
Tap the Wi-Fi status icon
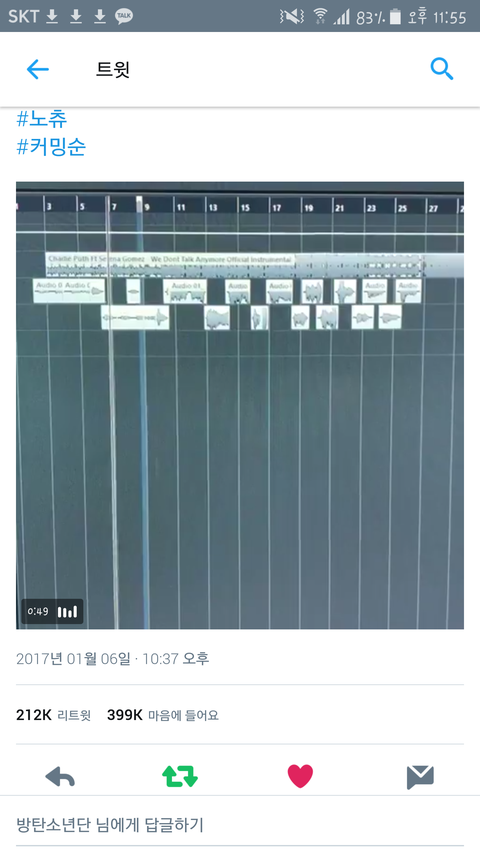click(321, 16)
